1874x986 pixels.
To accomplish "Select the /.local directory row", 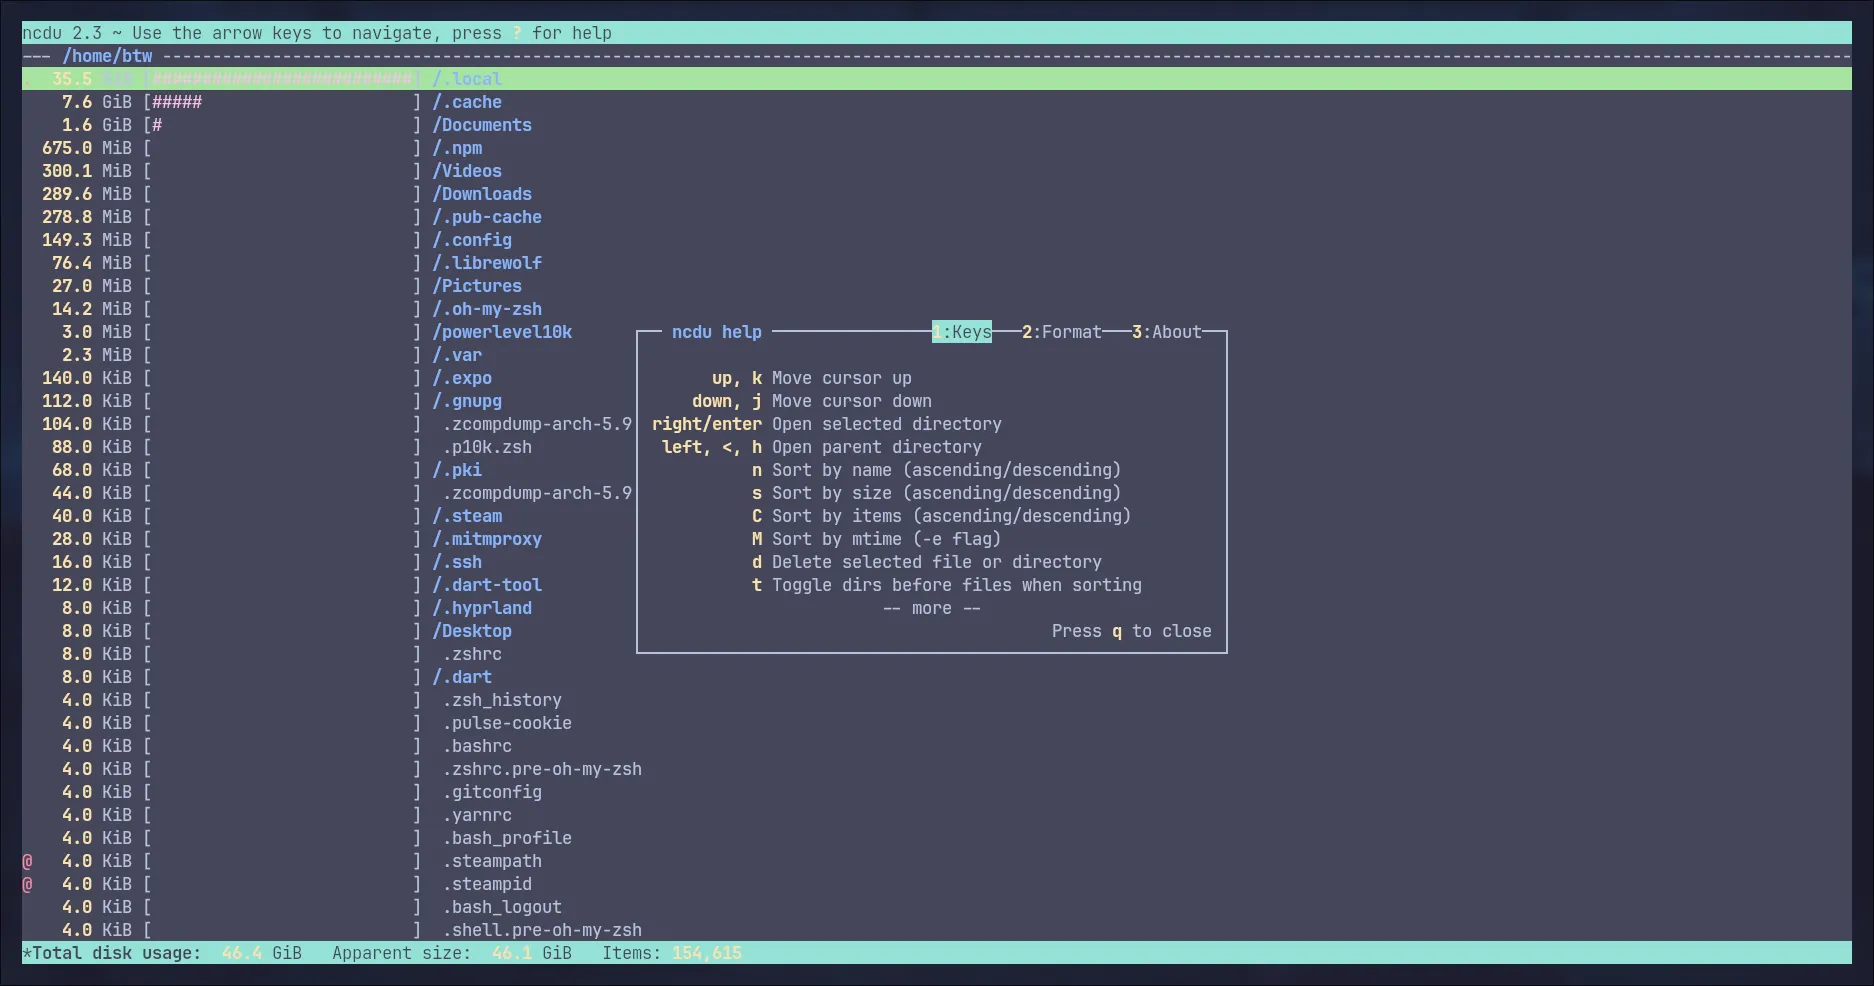I will point(466,79).
